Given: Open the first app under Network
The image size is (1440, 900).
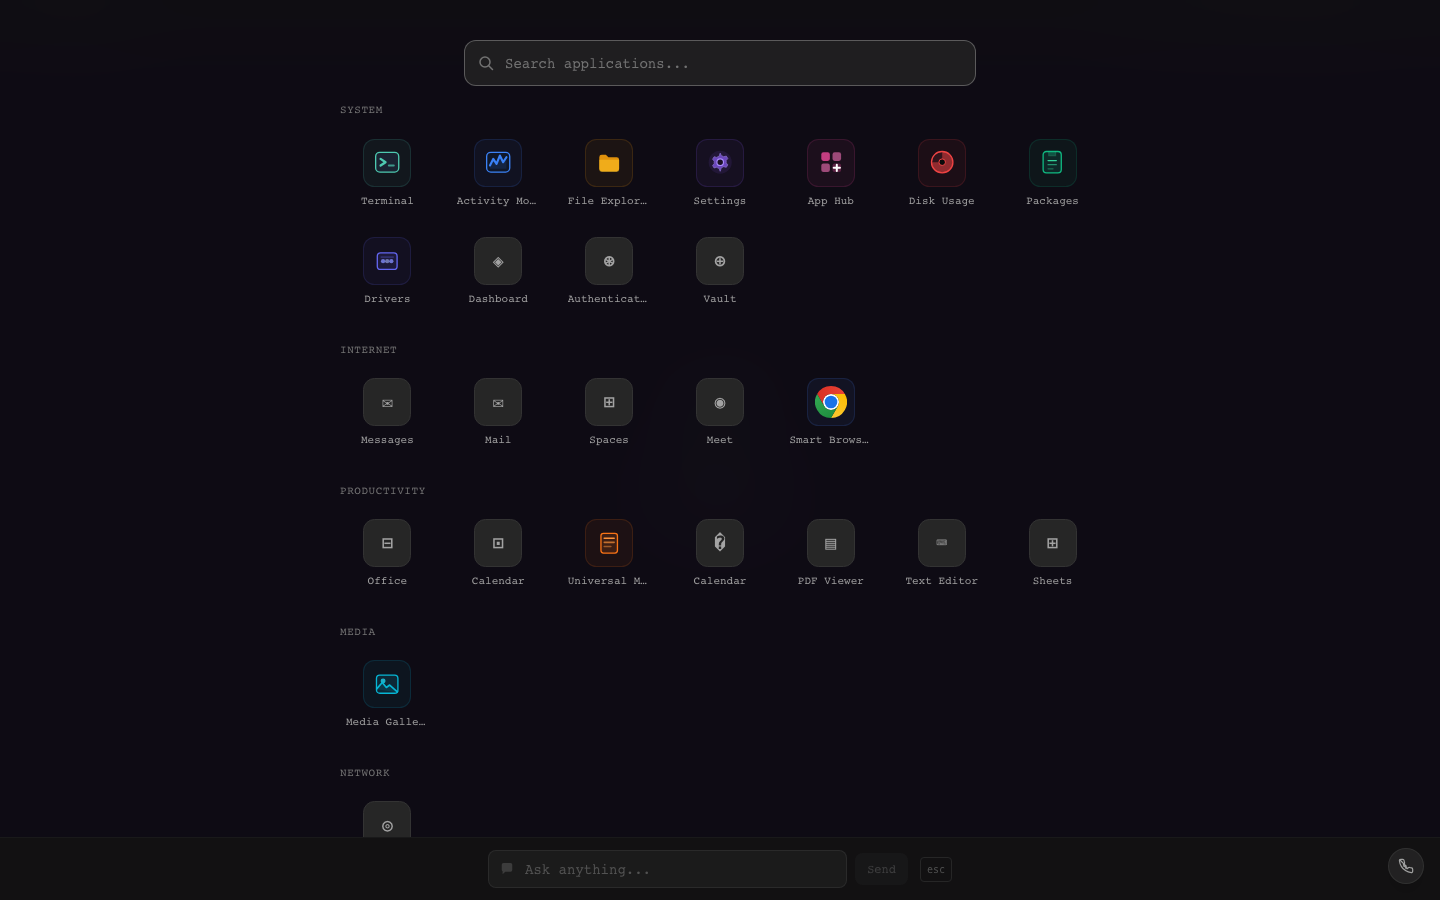Looking at the screenshot, I should (x=387, y=820).
